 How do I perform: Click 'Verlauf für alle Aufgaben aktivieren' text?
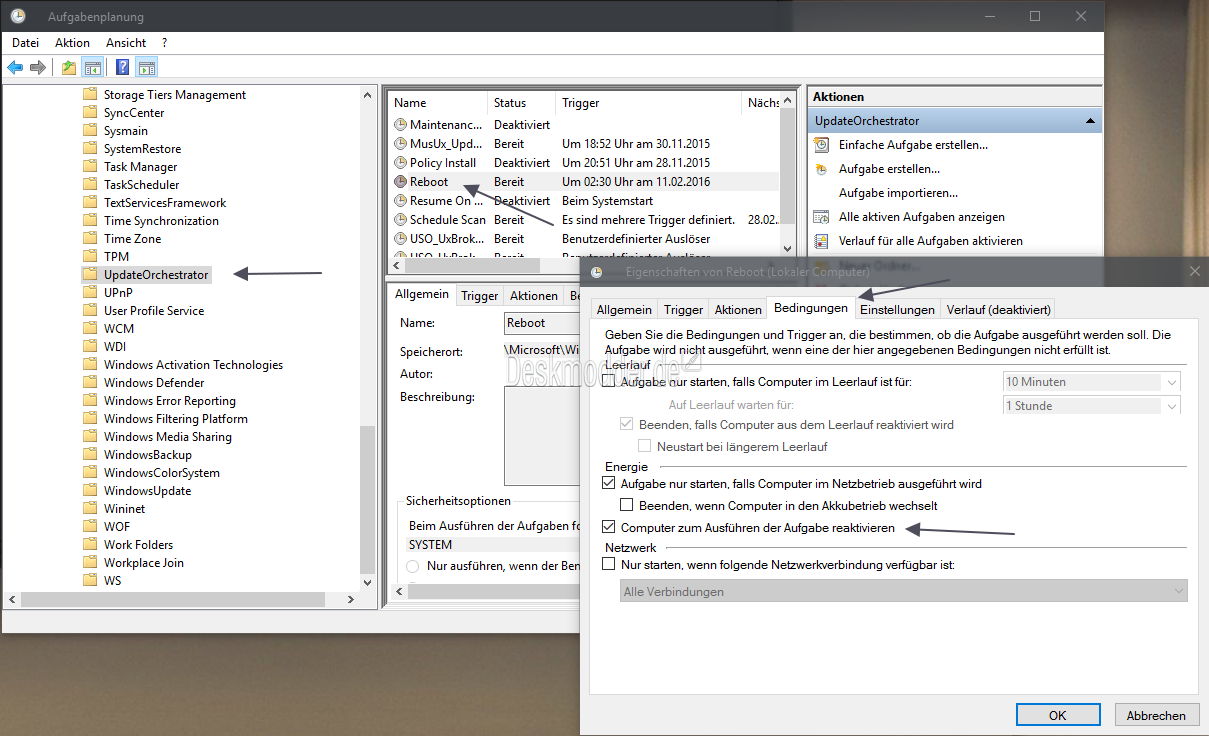pyautogui.click(x=930, y=241)
